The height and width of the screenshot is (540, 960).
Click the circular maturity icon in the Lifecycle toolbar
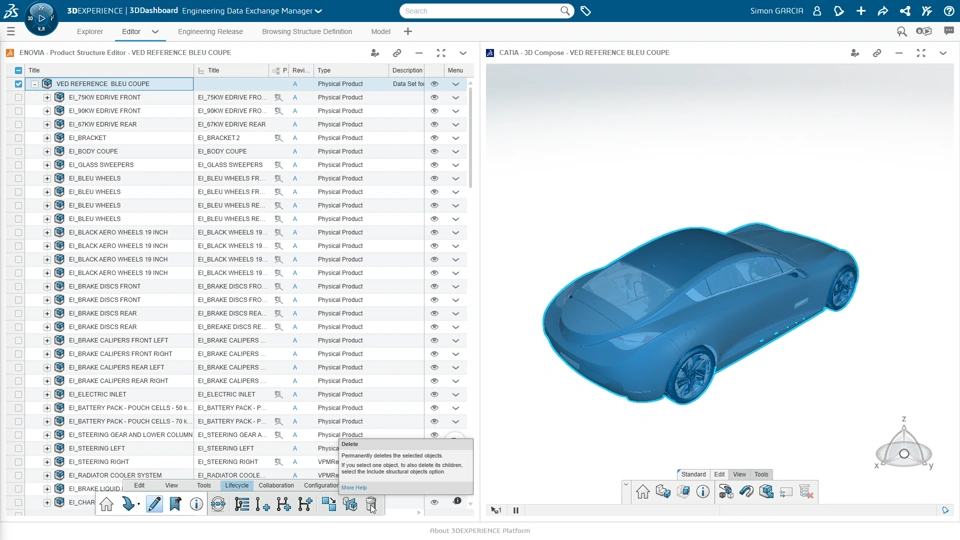(218, 504)
